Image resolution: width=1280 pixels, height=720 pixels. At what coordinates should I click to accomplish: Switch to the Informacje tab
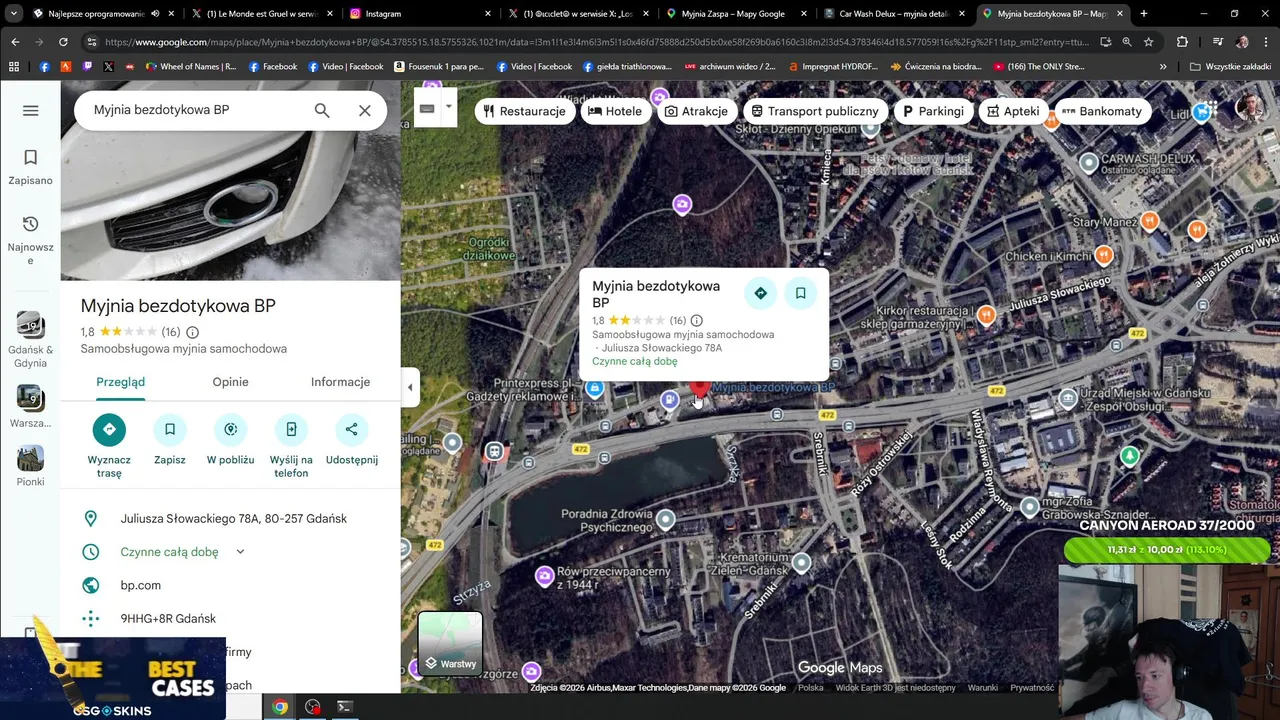click(340, 382)
